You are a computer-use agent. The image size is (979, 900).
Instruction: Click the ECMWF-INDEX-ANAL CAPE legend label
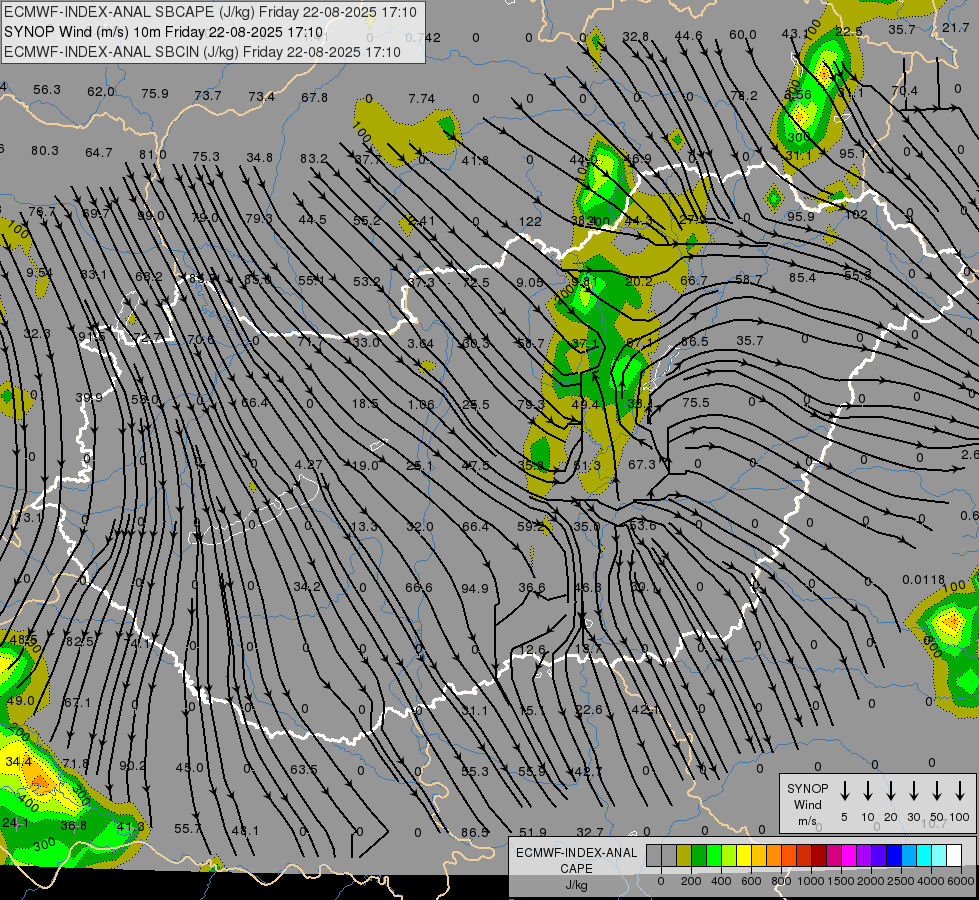coord(576,868)
